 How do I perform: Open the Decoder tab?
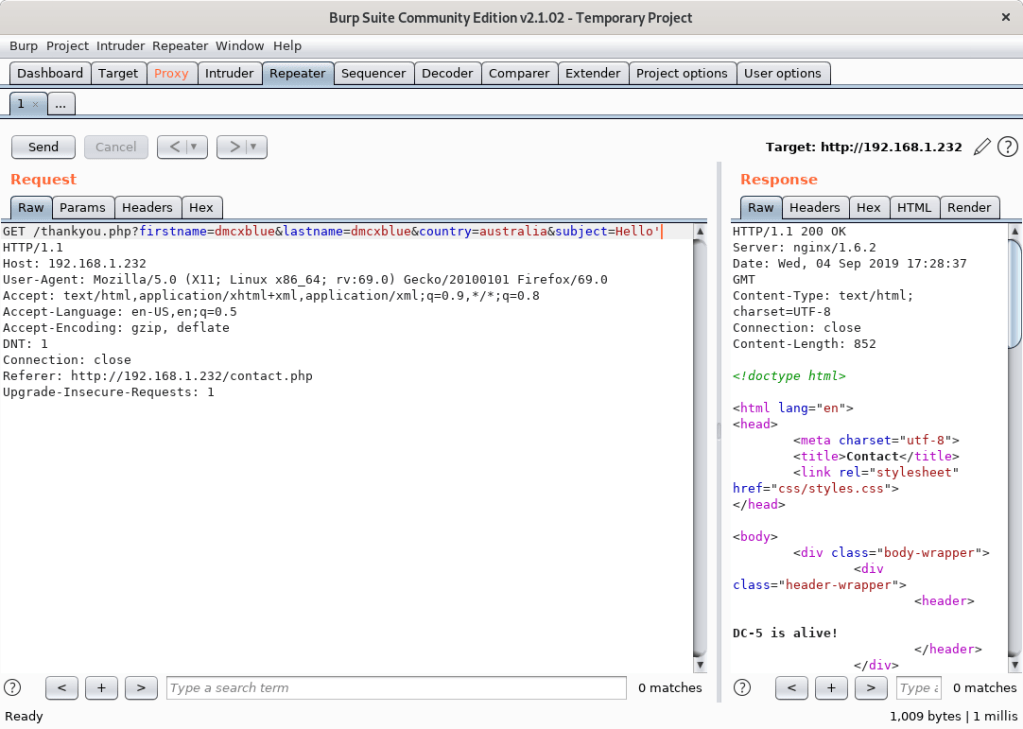click(x=447, y=73)
